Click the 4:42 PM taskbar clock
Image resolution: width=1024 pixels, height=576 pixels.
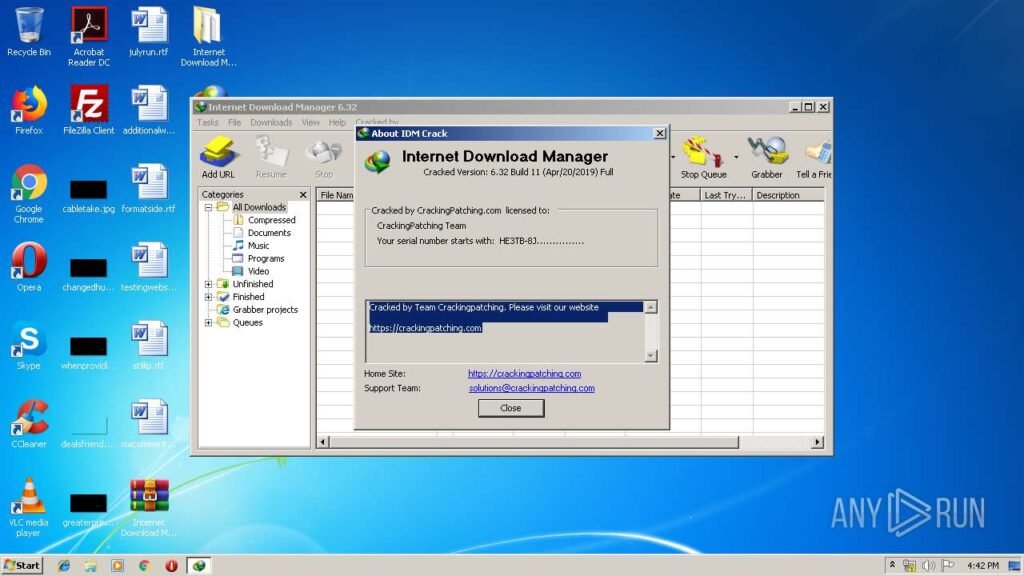tap(983, 566)
